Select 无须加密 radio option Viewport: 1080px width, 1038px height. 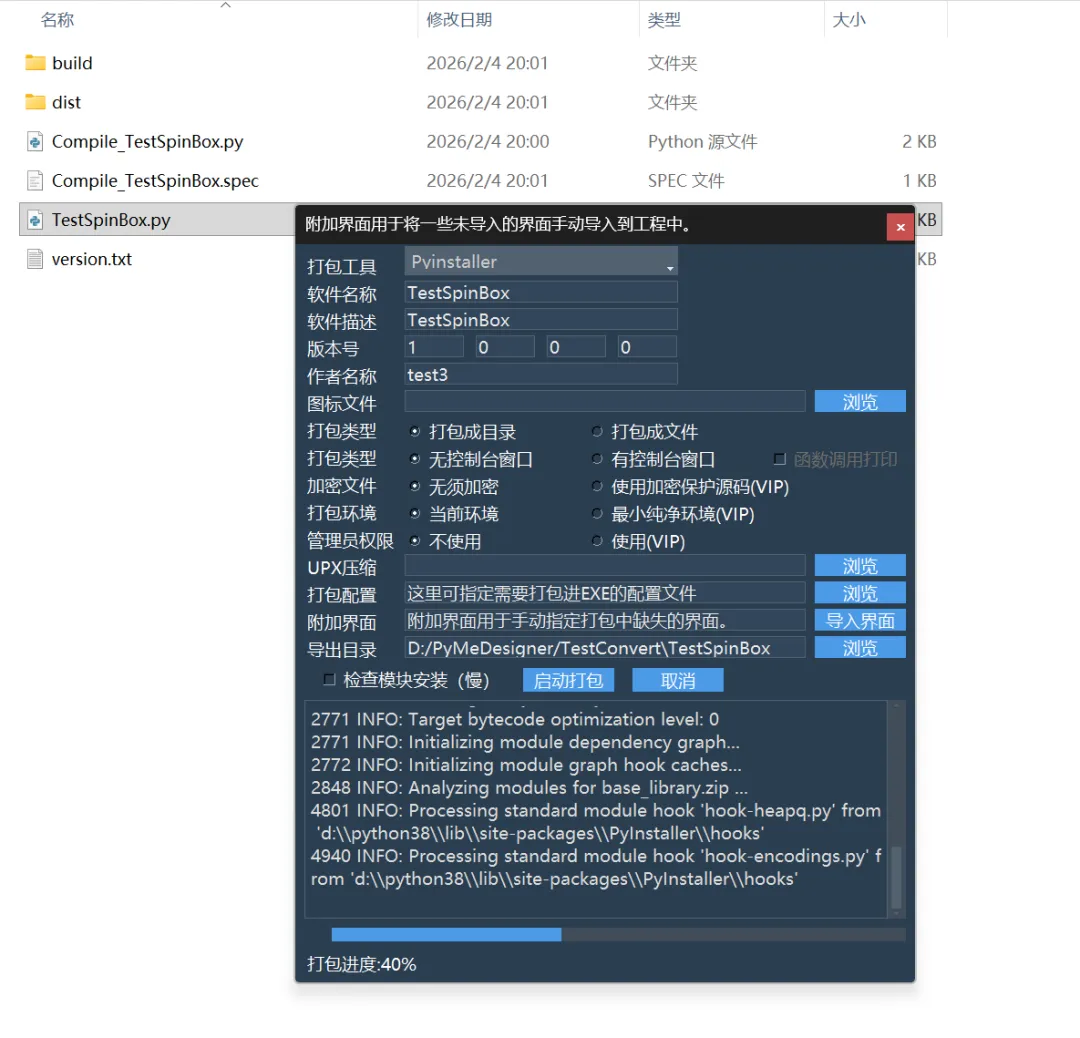(415, 486)
